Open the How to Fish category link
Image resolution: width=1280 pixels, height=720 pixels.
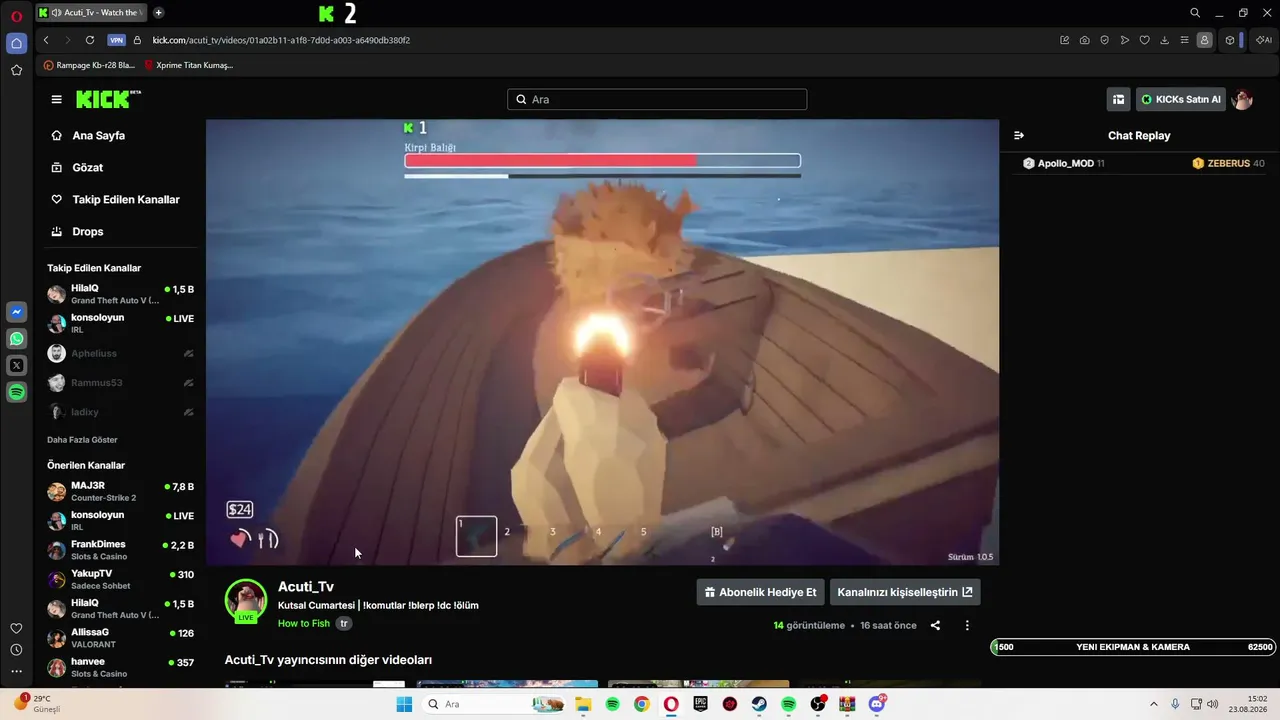pos(304,623)
